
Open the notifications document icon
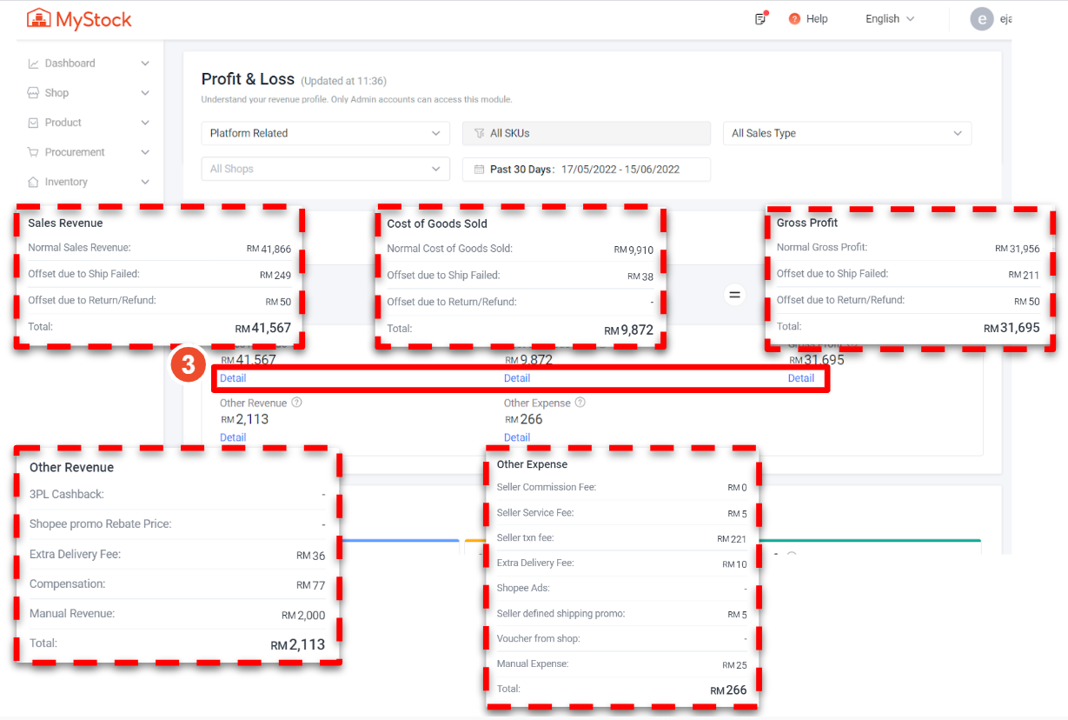coord(761,19)
